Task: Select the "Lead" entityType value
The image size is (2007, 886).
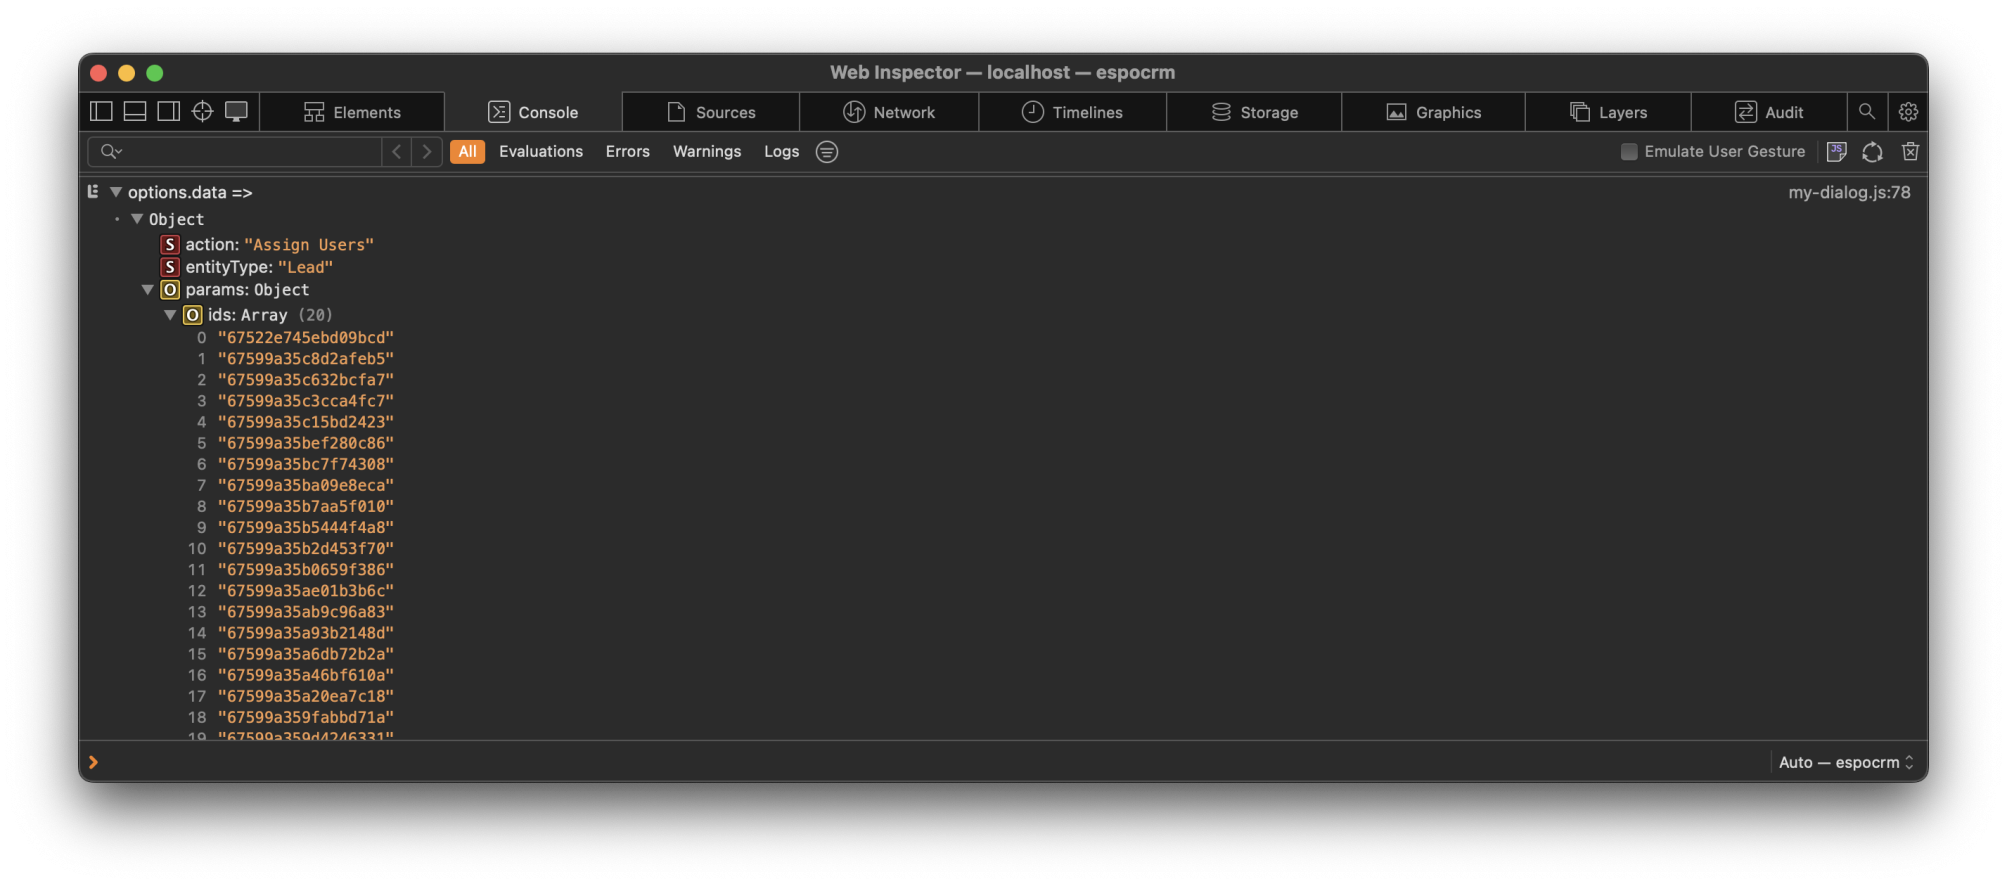Action: pyautogui.click(x=305, y=267)
